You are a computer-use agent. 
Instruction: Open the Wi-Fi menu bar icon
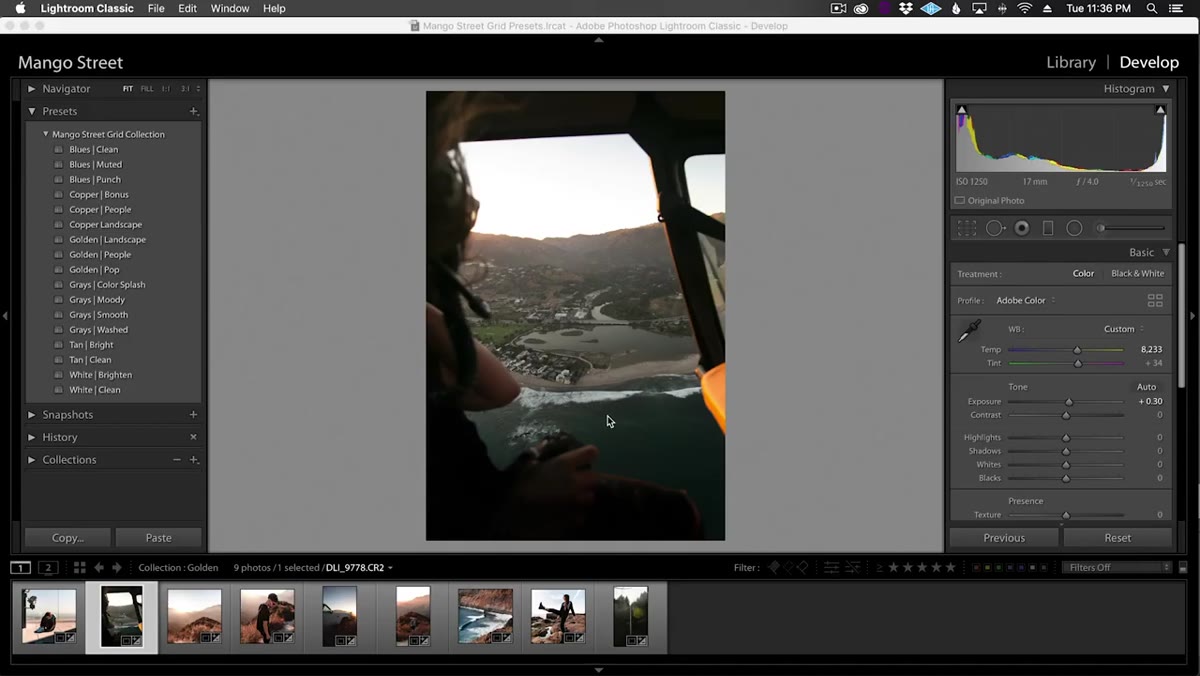click(x=1024, y=8)
